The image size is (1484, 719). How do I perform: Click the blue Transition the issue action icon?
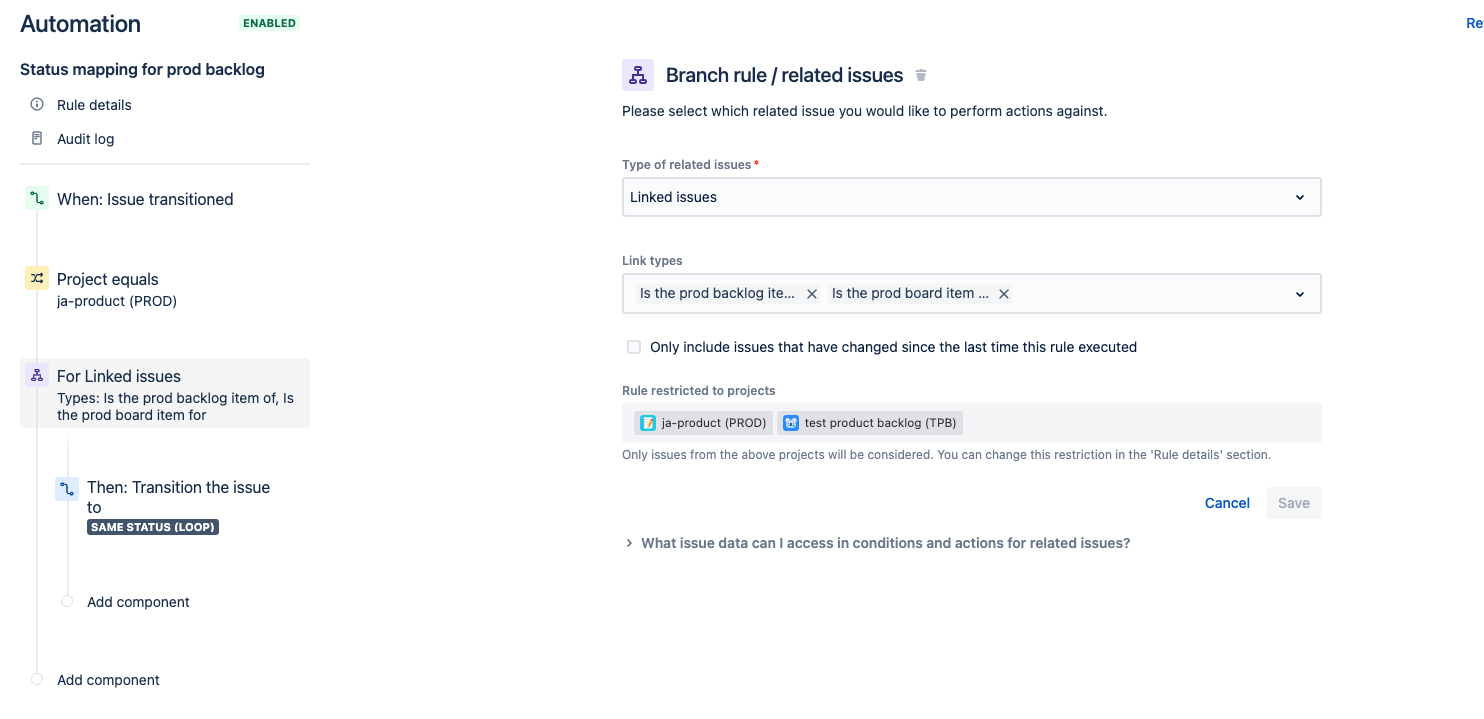67,489
